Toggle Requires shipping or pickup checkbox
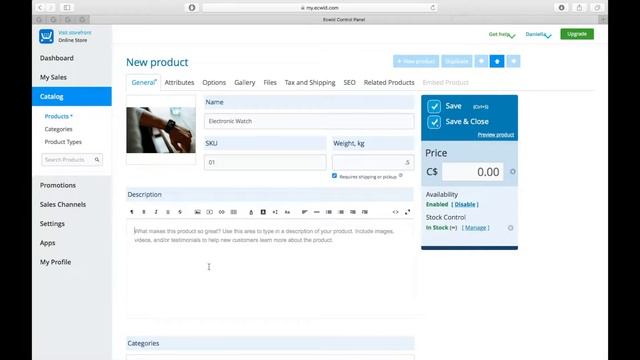 click(334, 176)
